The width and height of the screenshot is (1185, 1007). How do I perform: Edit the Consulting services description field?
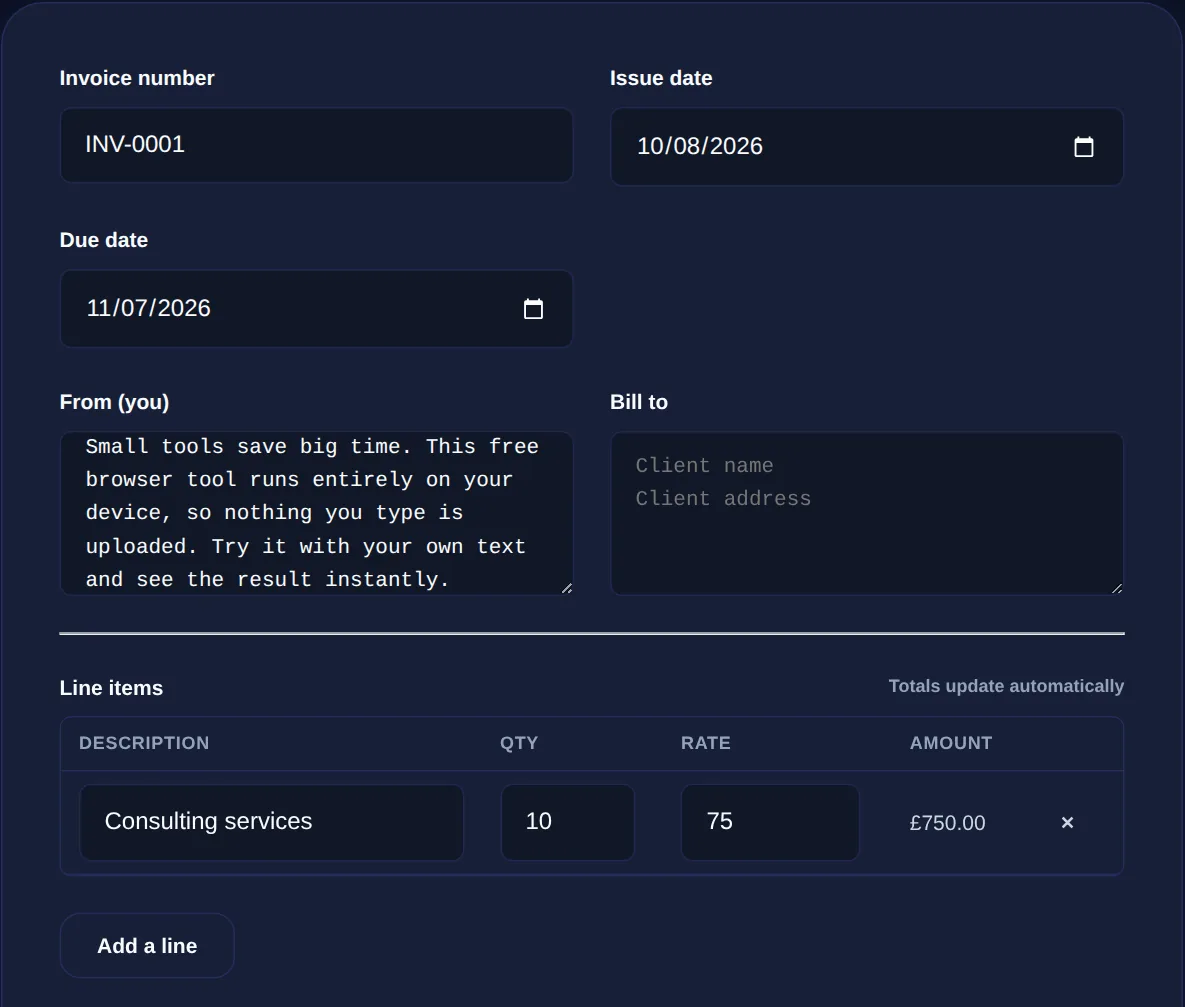coord(271,822)
